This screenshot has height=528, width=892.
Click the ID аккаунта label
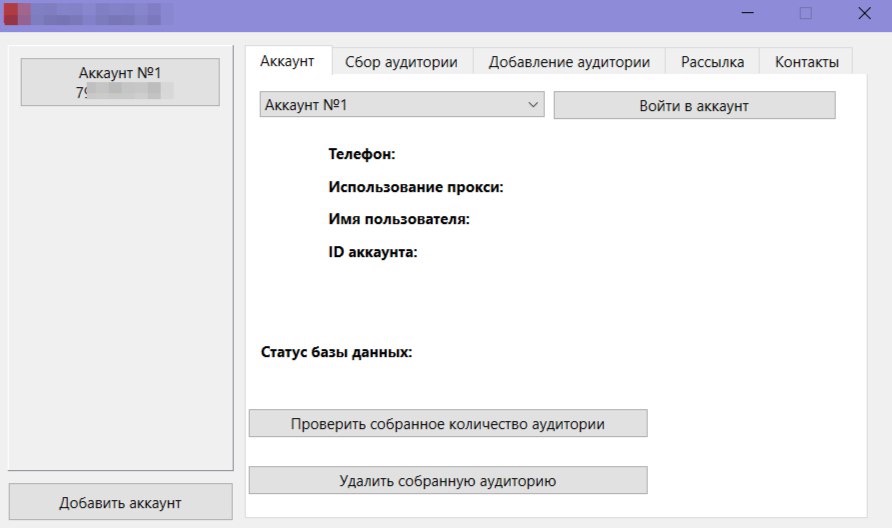pyautogui.click(x=372, y=252)
